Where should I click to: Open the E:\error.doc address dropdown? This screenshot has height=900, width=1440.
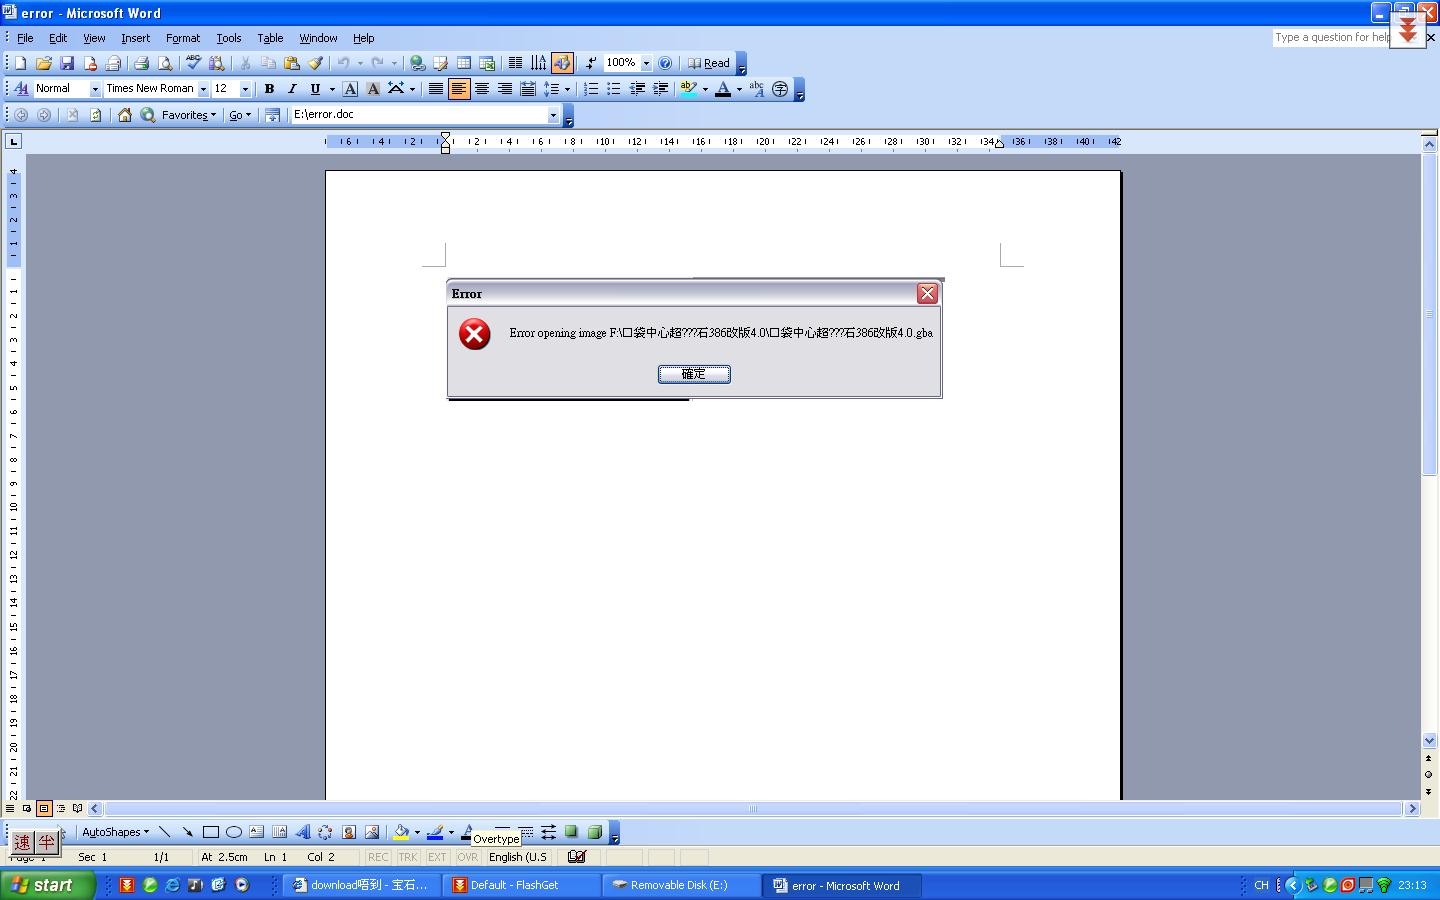[x=553, y=115]
